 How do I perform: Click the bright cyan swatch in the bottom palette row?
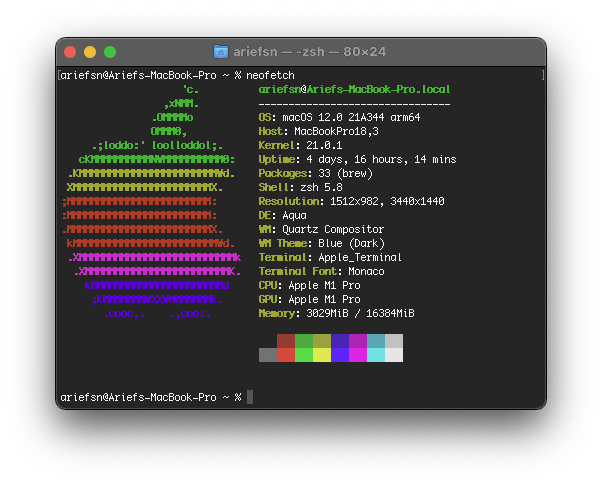click(376, 355)
